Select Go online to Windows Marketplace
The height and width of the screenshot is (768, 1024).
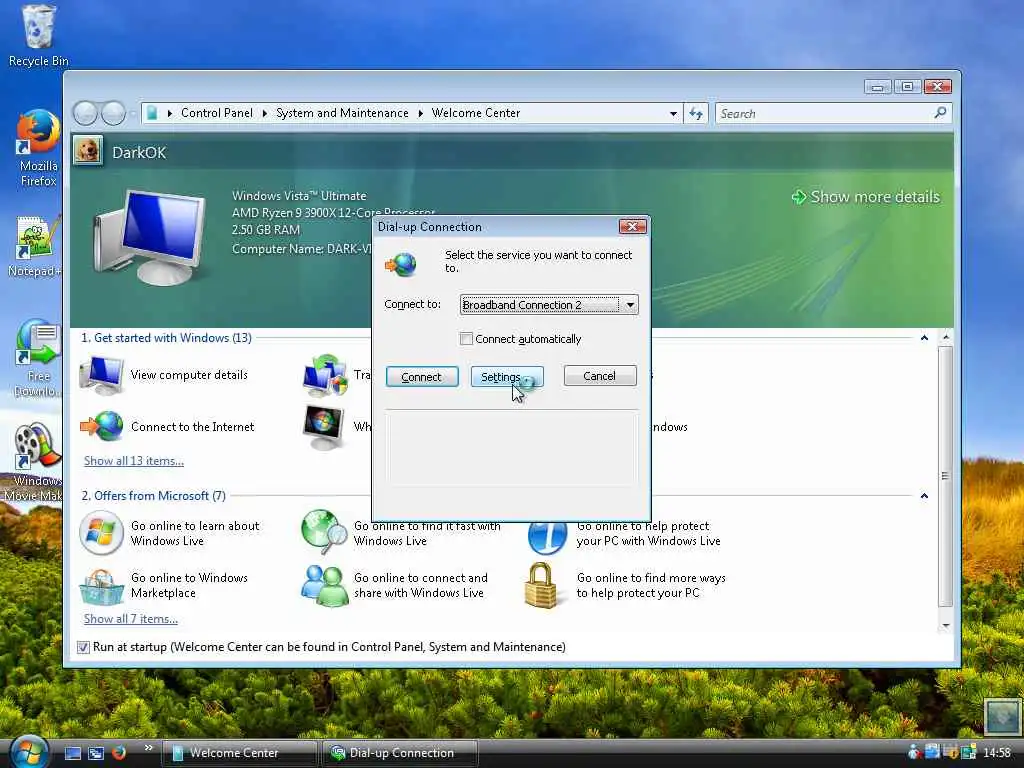189,585
